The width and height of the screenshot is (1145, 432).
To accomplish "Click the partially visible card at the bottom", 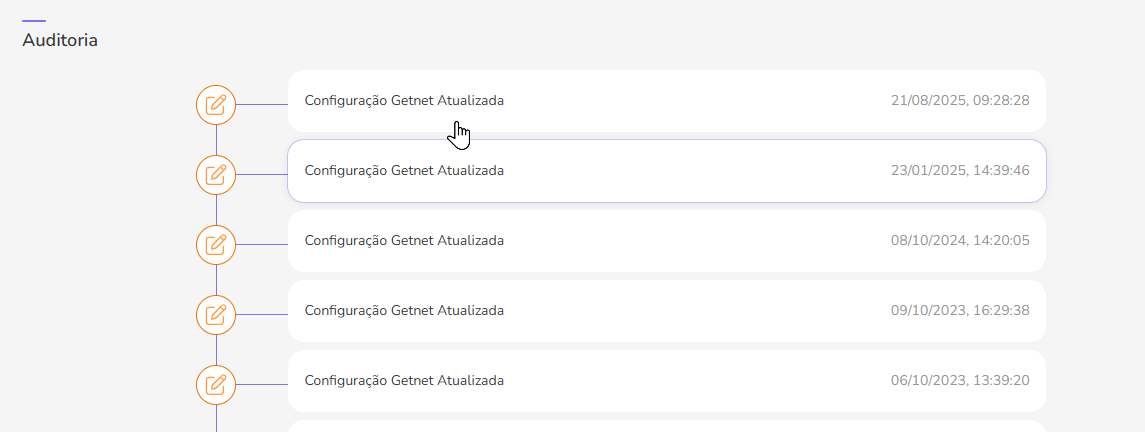I will coord(666,426).
